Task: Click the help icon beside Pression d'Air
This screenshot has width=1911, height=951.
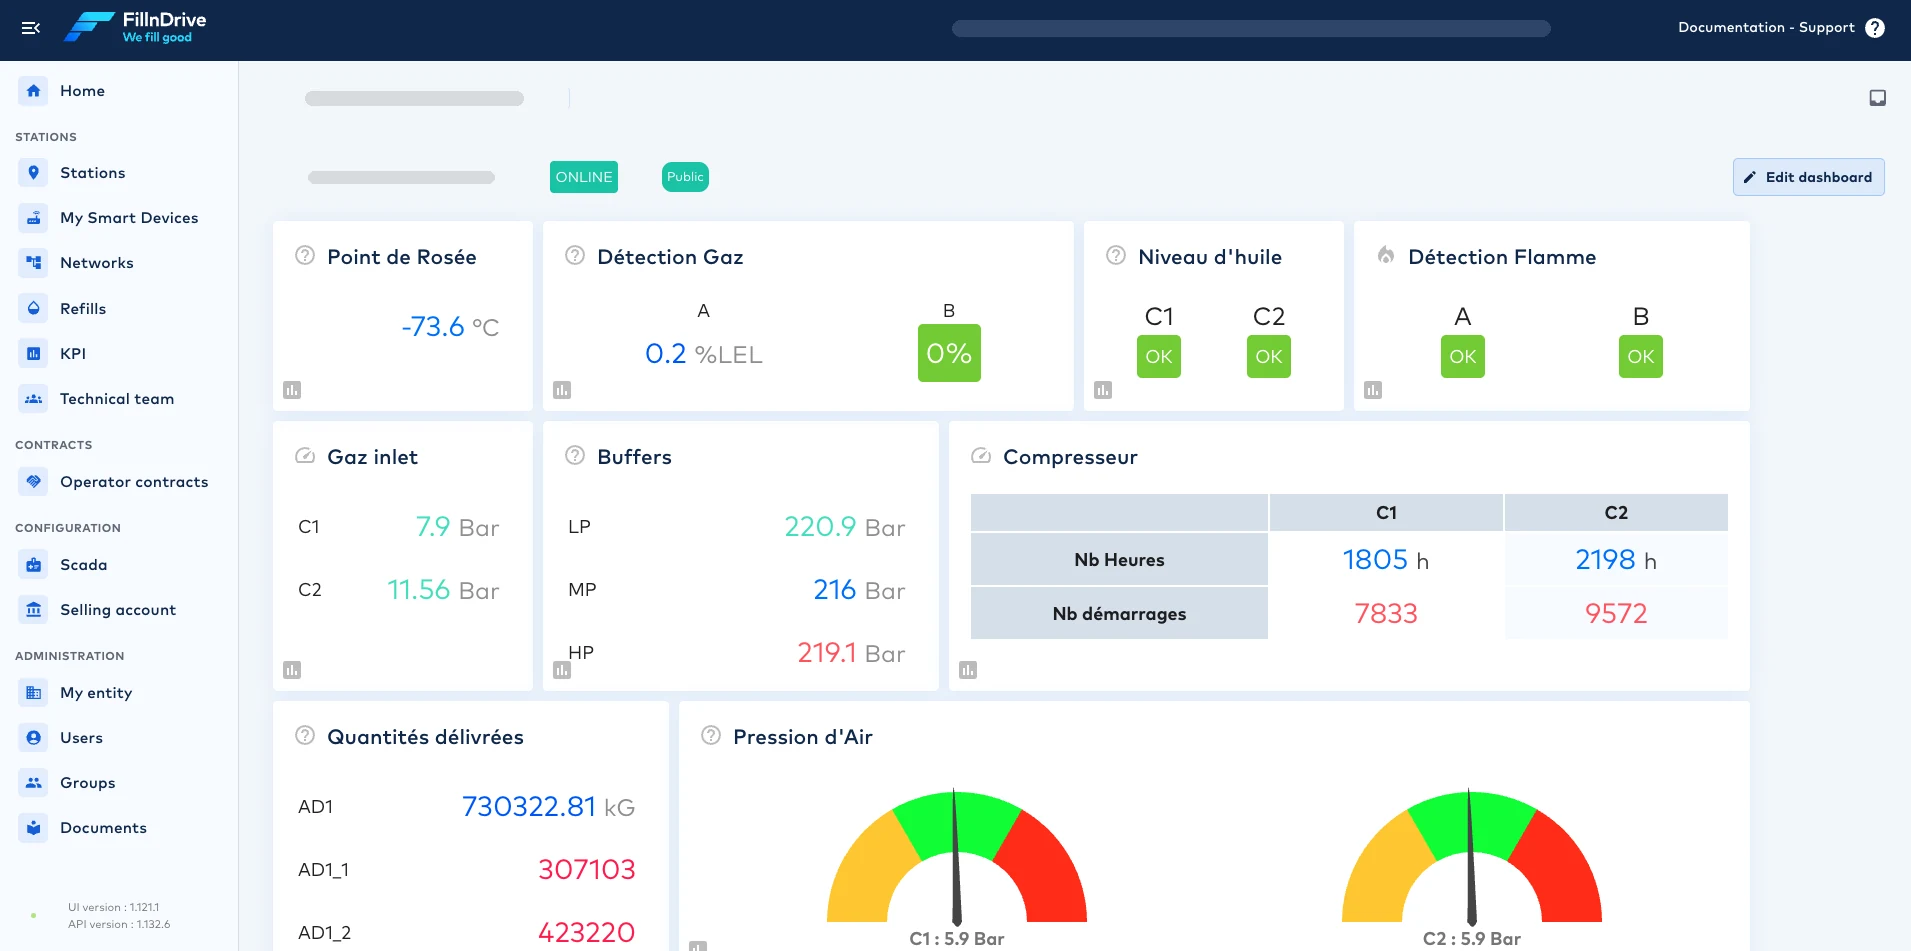Action: pyautogui.click(x=711, y=735)
